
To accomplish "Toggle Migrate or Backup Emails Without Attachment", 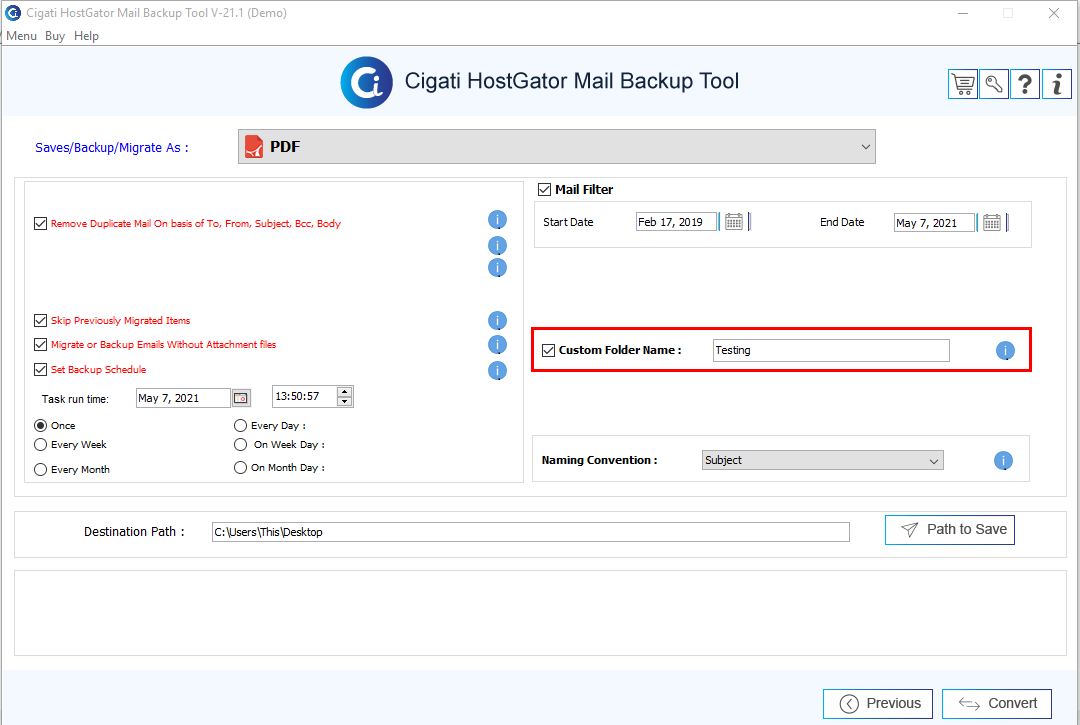I will coord(40,344).
